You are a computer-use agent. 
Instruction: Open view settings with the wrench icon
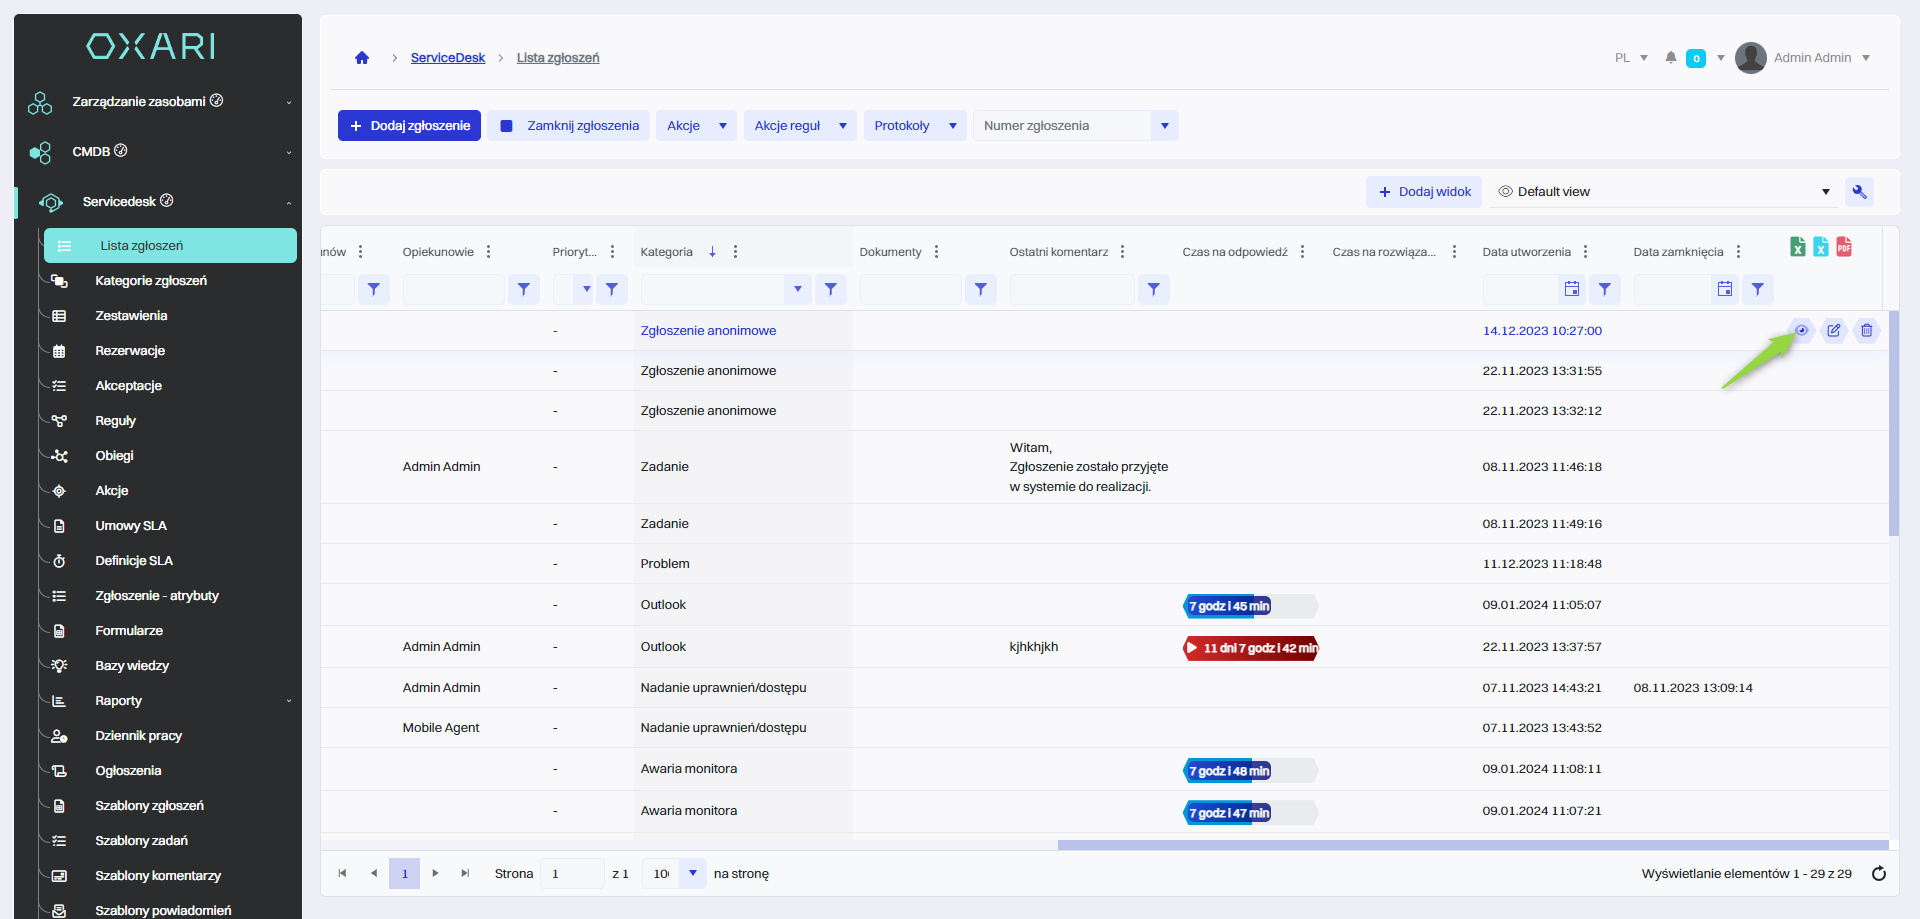coord(1859,192)
